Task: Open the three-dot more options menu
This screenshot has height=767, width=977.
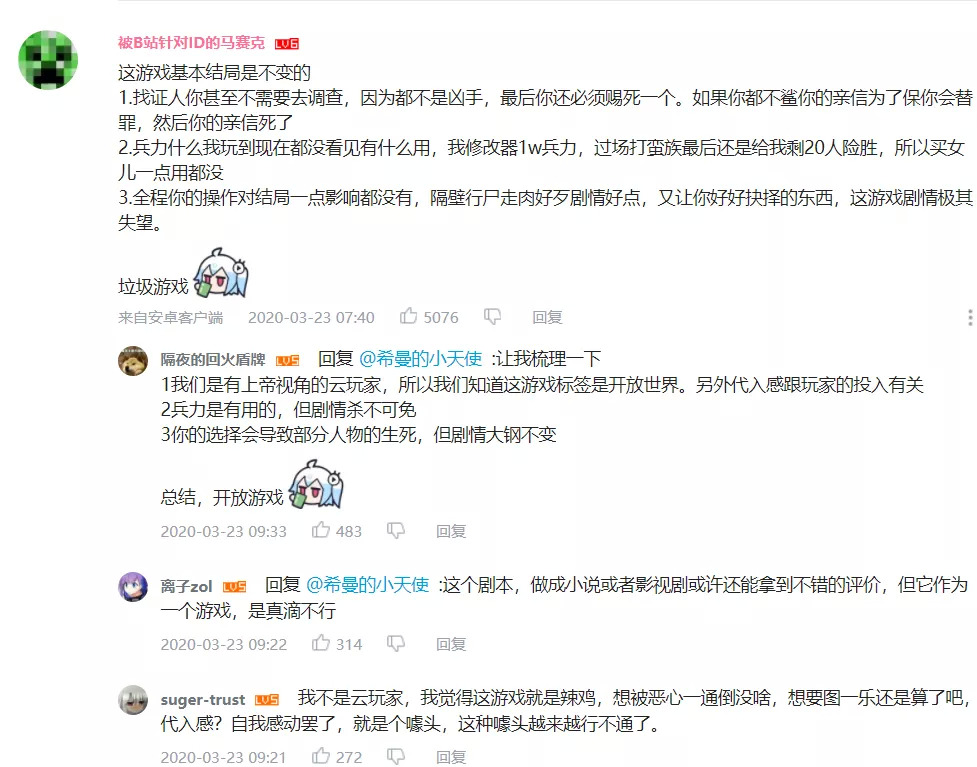Action: click(x=970, y=317)
